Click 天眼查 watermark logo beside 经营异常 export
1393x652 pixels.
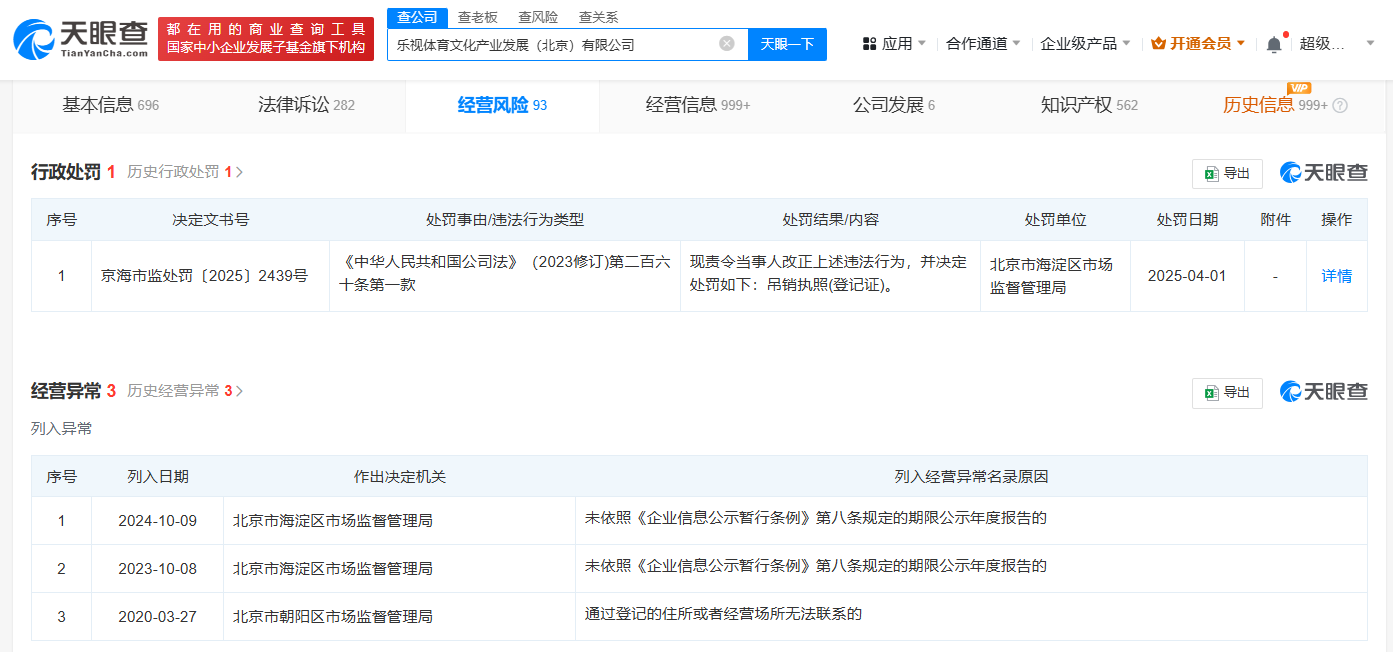1323,392
